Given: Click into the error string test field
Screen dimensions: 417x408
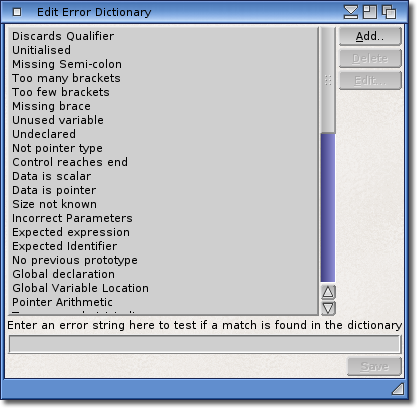Looking at the screenshot, I should tap(204, 344).
